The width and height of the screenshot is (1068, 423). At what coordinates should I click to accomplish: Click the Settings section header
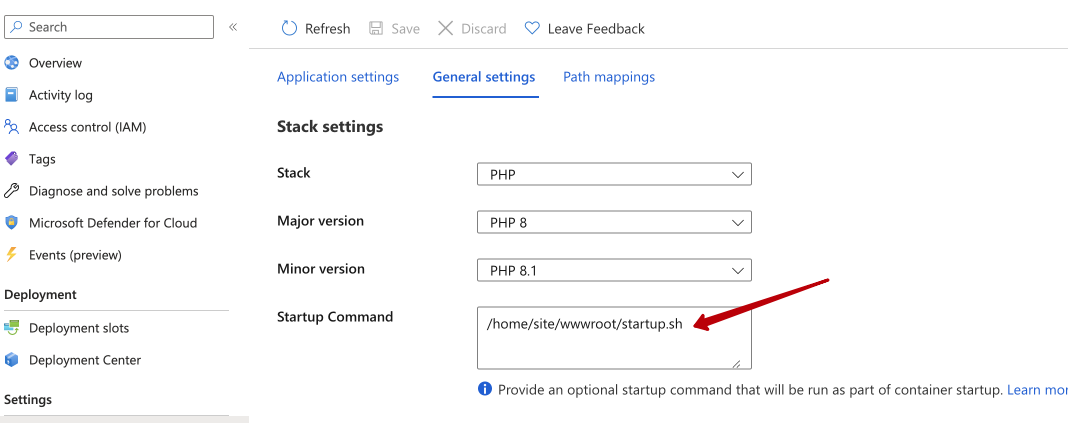click(28, 399)
